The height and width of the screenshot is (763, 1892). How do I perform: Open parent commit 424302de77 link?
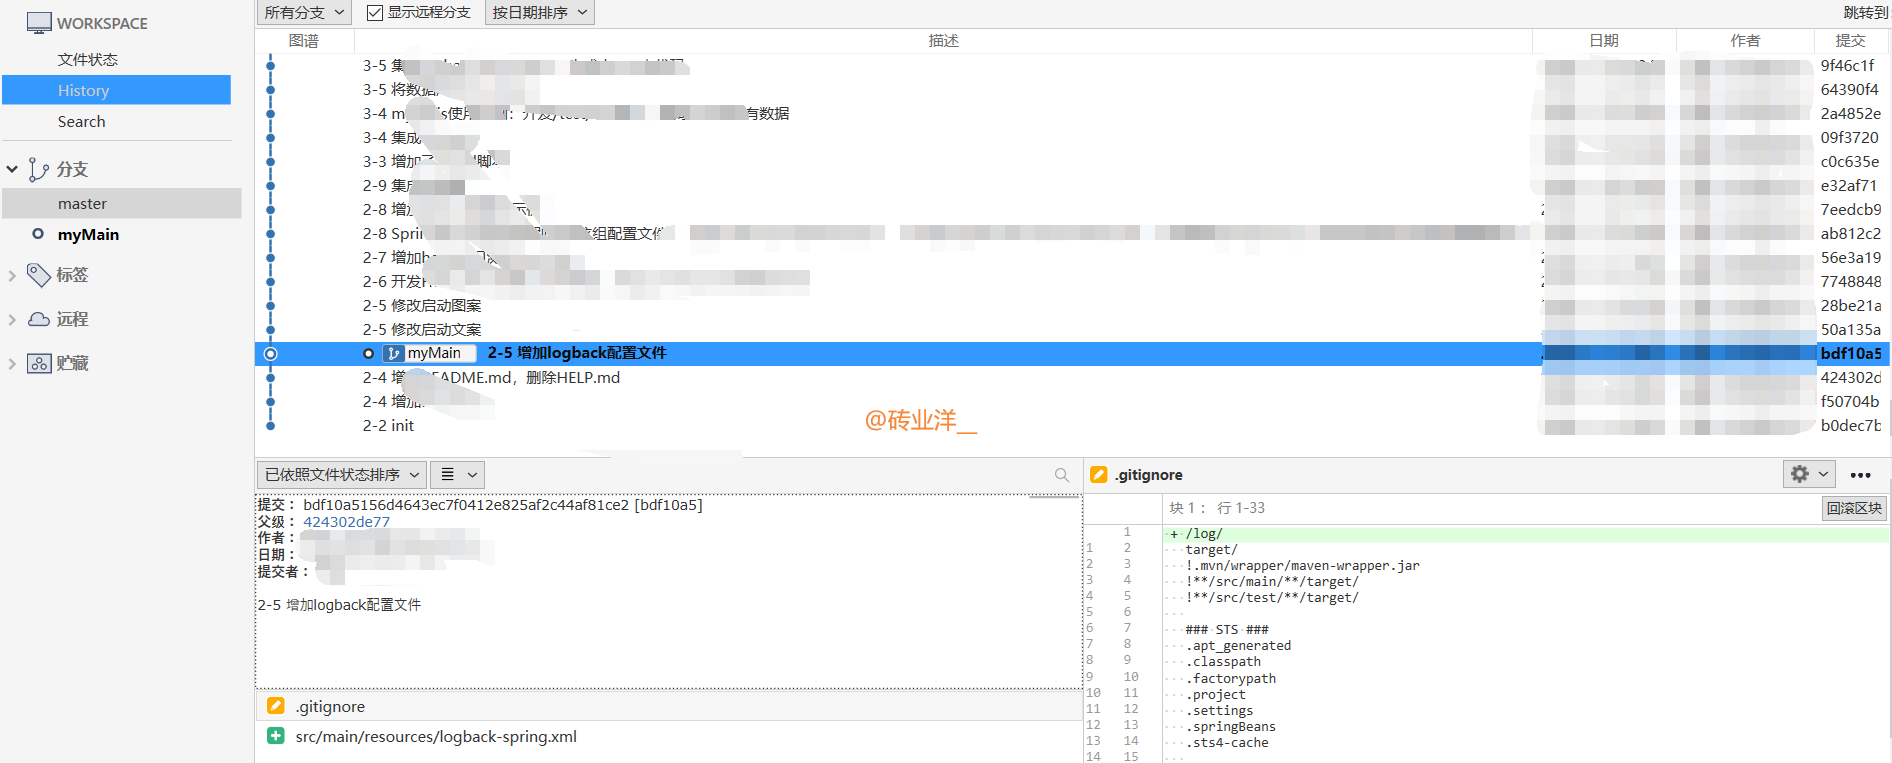tap(346, 521)
